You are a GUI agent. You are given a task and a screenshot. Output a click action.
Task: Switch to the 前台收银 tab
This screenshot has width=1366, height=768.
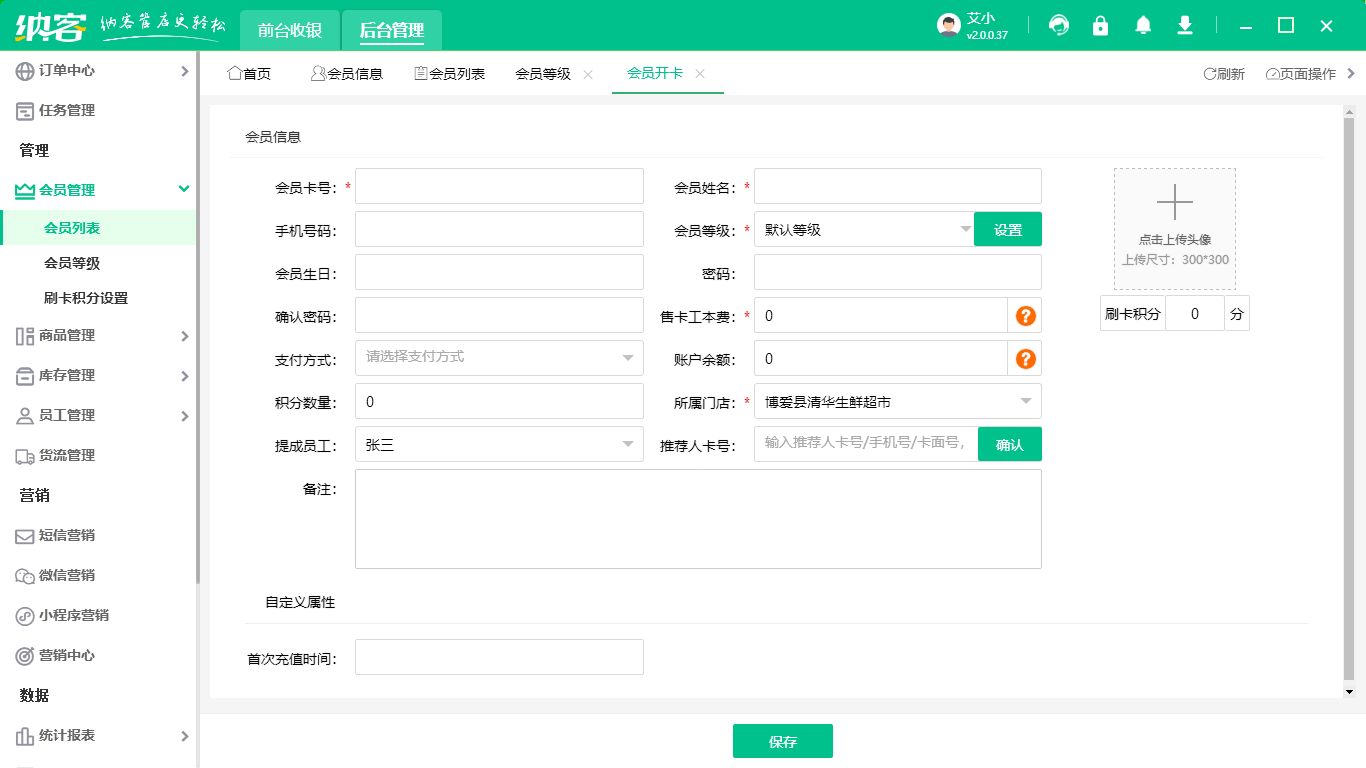click(290, 31)
